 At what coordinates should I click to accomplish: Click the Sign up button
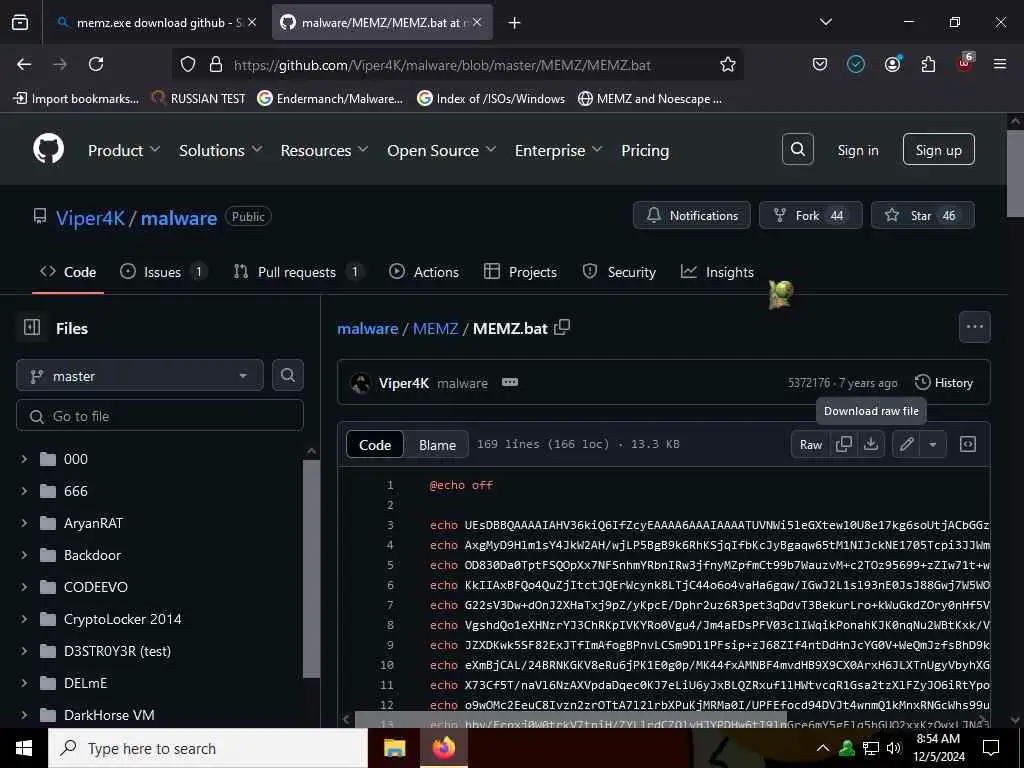[938, 150]
